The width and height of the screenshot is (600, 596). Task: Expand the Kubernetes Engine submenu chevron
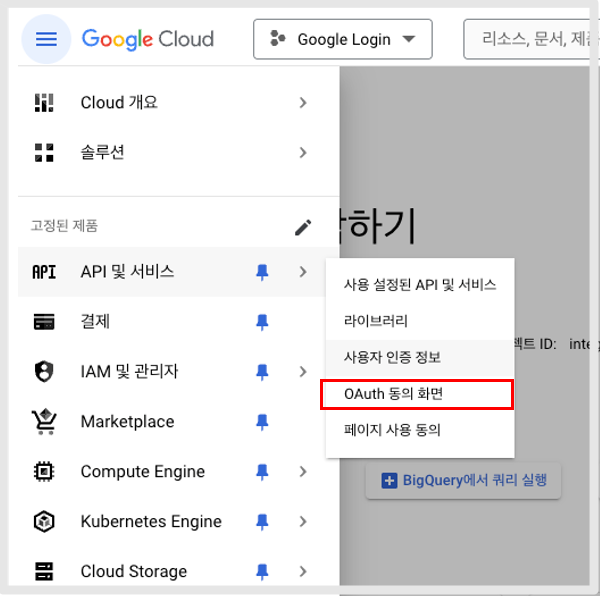pyautogui.click(x=303, y=521)
